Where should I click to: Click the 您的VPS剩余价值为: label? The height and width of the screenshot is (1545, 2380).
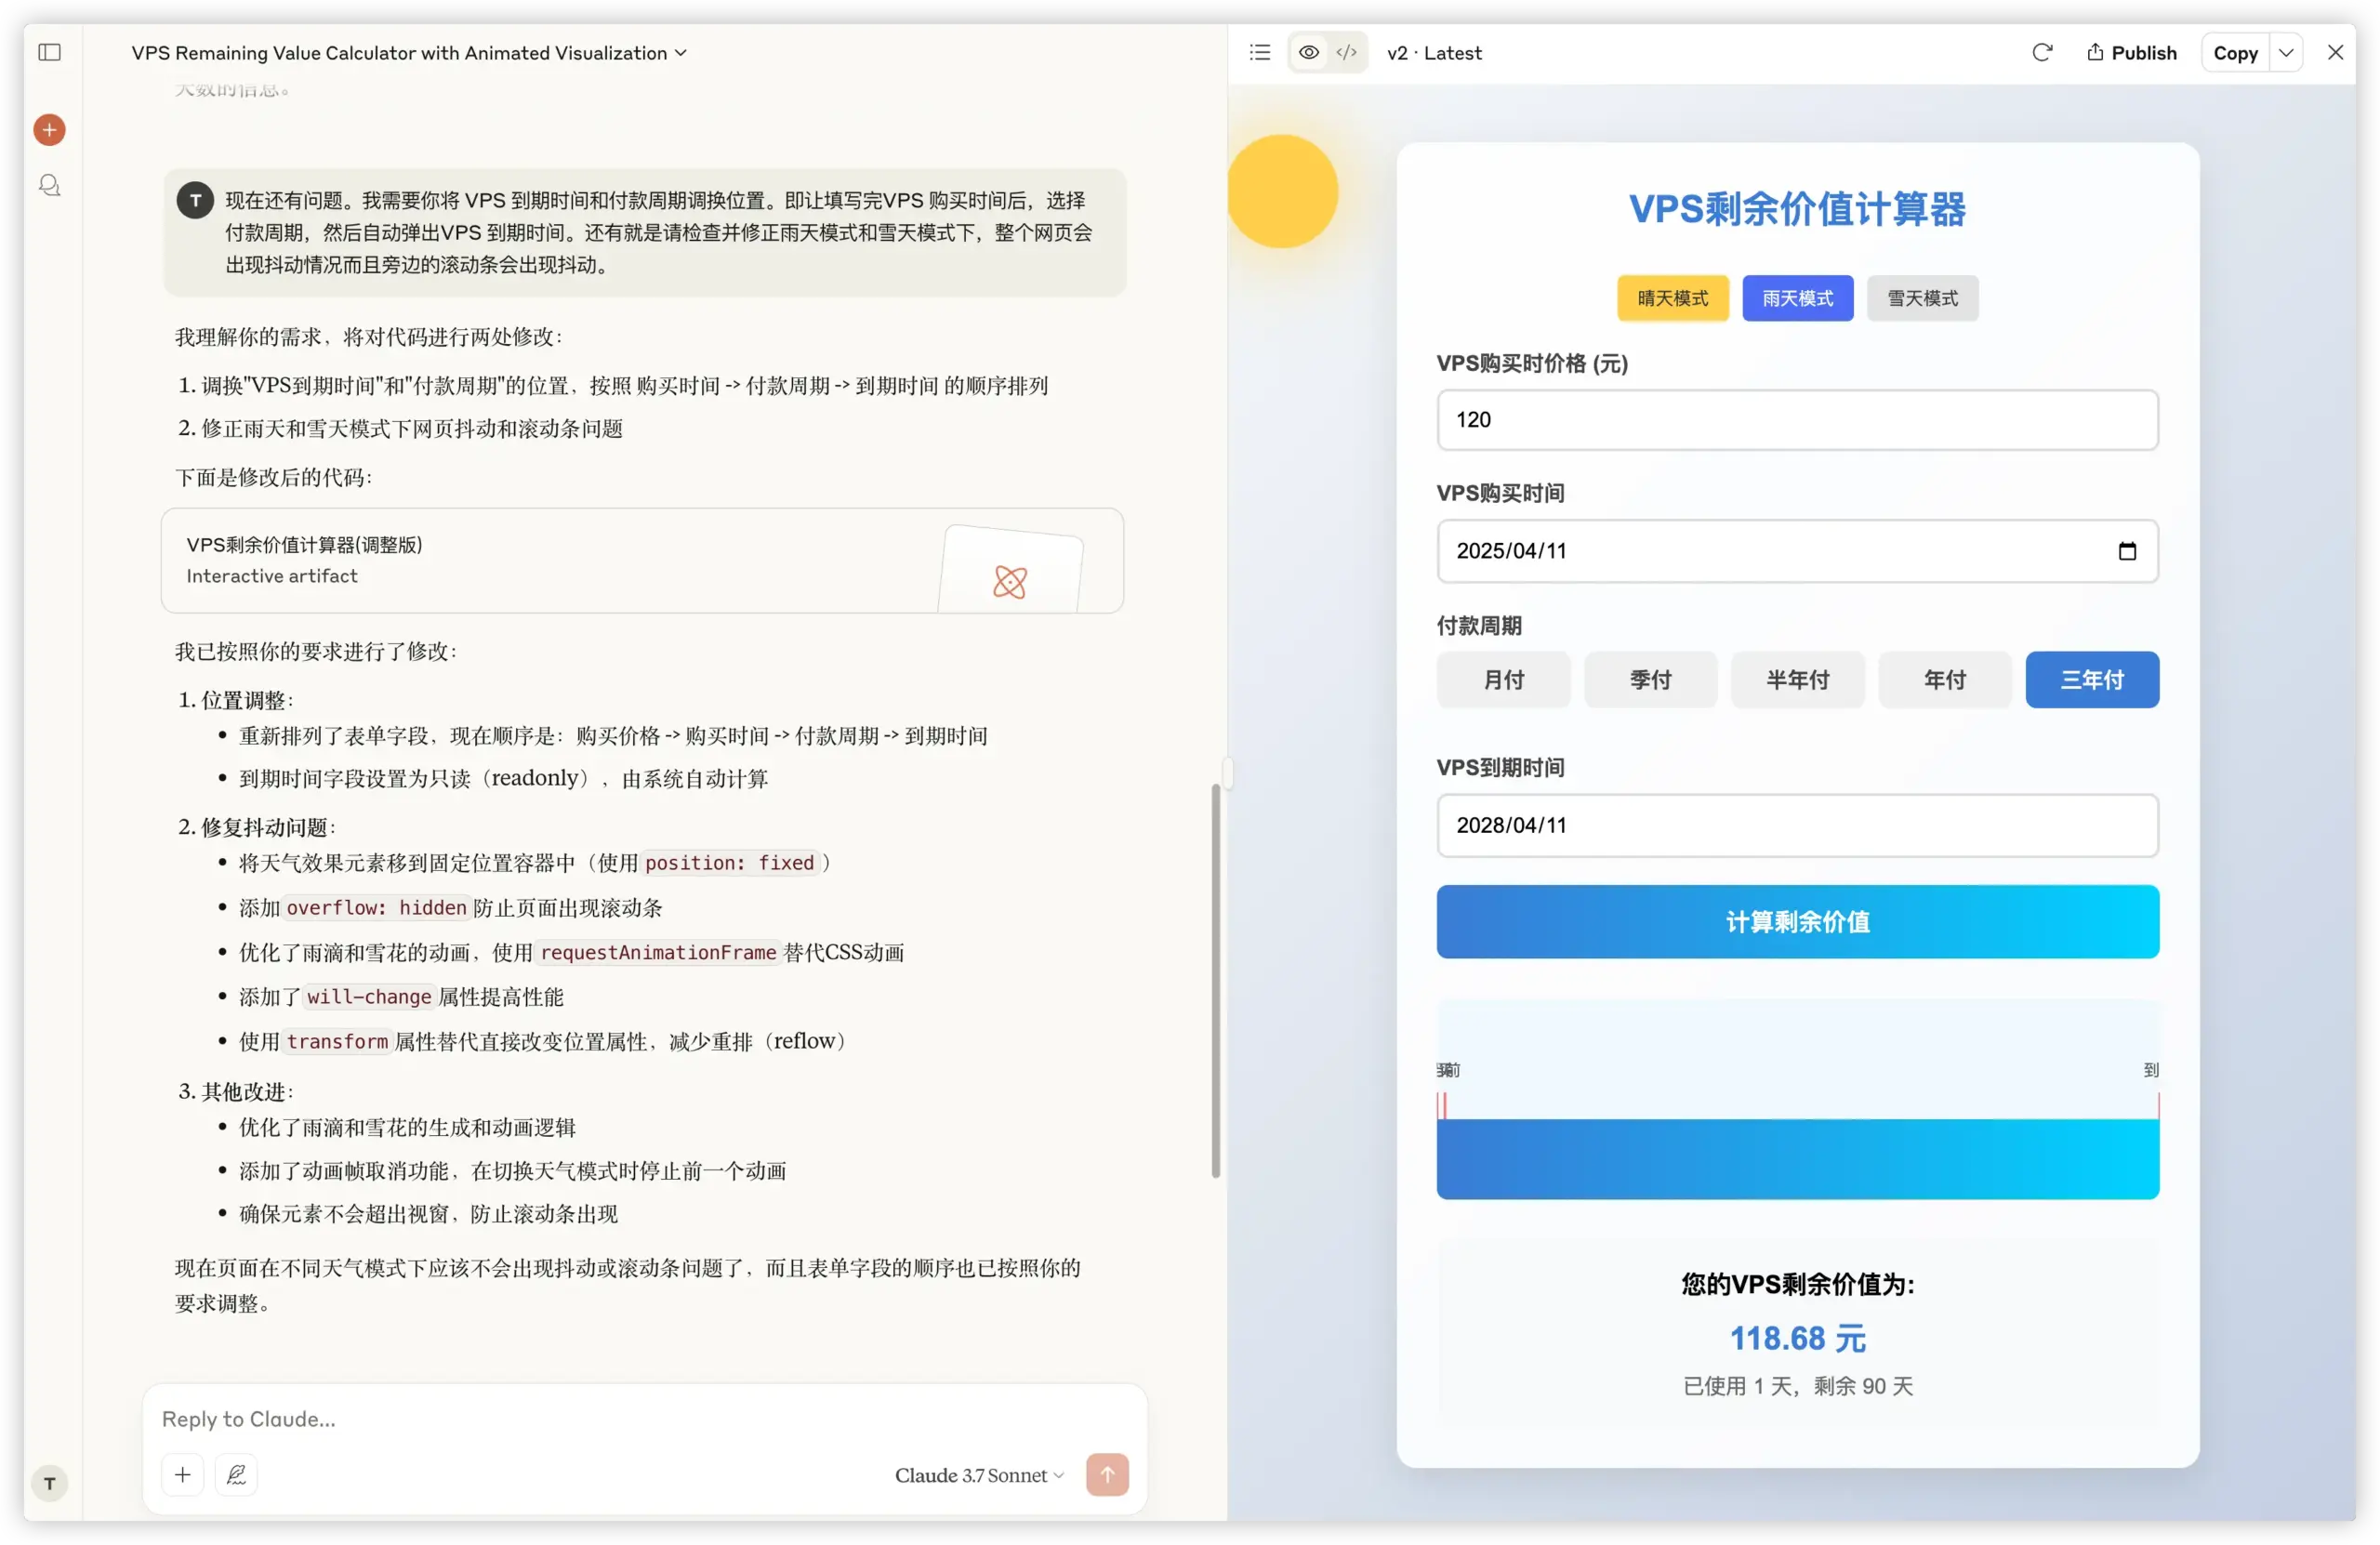[1797, 1284]
